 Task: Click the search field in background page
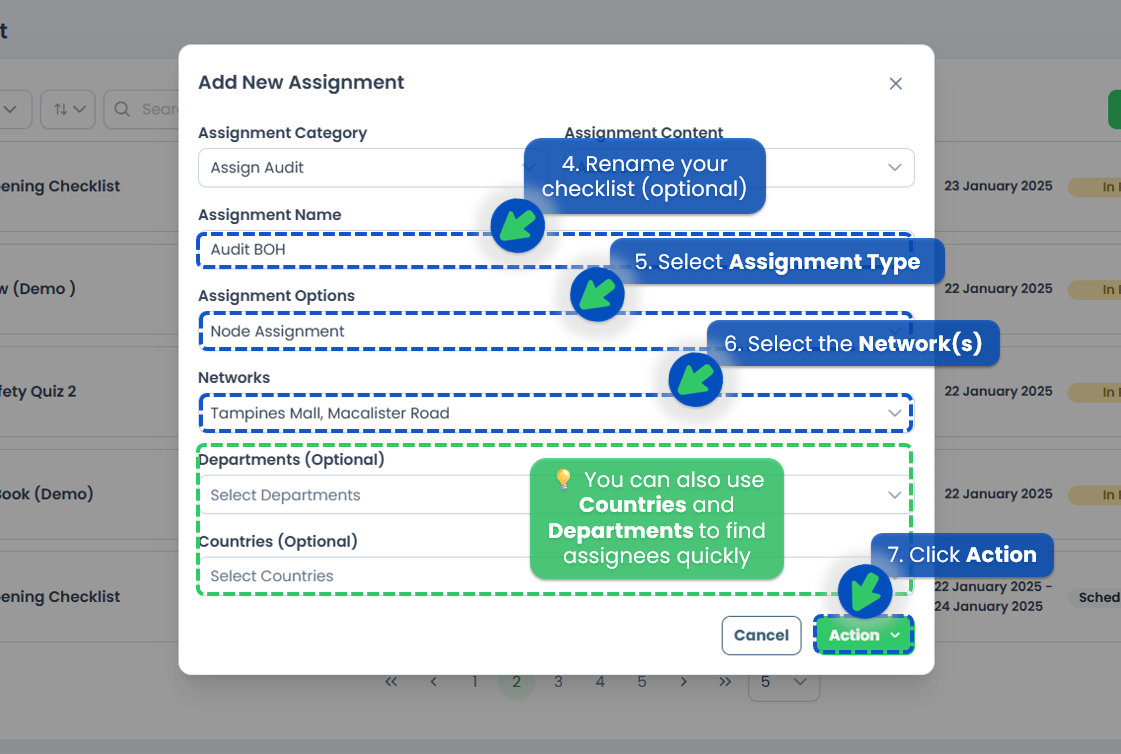tap(143, 109)
